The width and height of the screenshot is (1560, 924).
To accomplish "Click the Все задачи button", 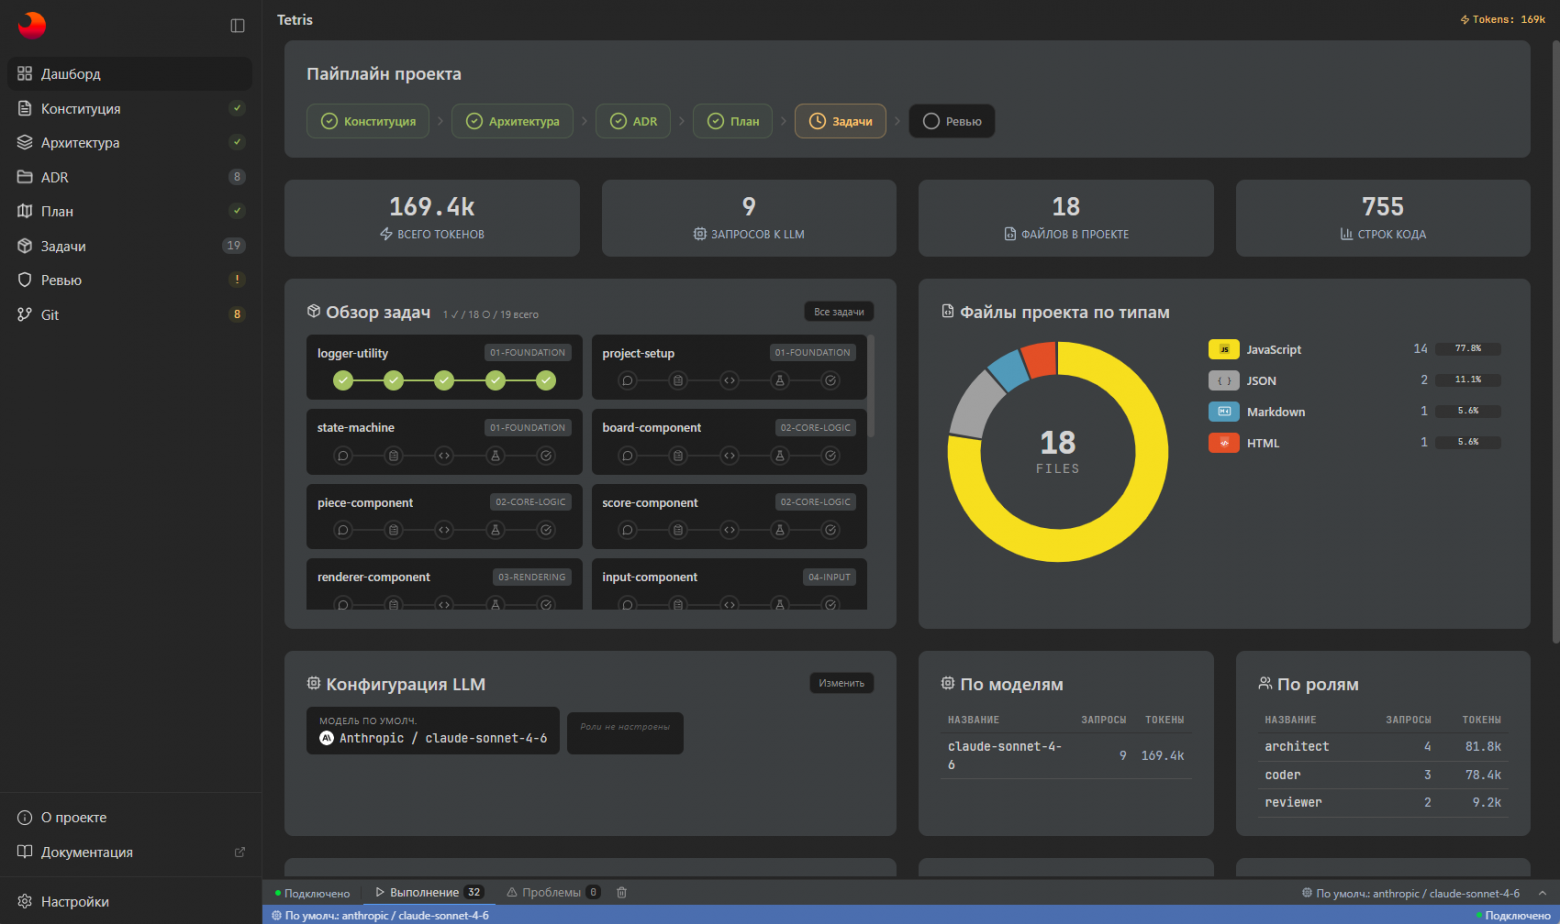I will click(838, 312).
